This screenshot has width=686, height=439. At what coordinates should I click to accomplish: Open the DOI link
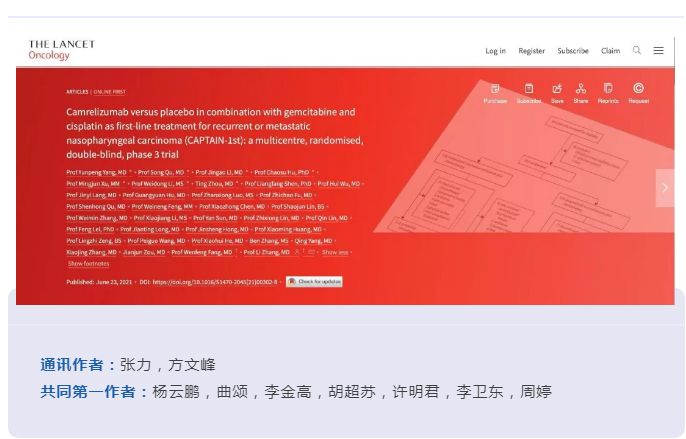(215, 282)
